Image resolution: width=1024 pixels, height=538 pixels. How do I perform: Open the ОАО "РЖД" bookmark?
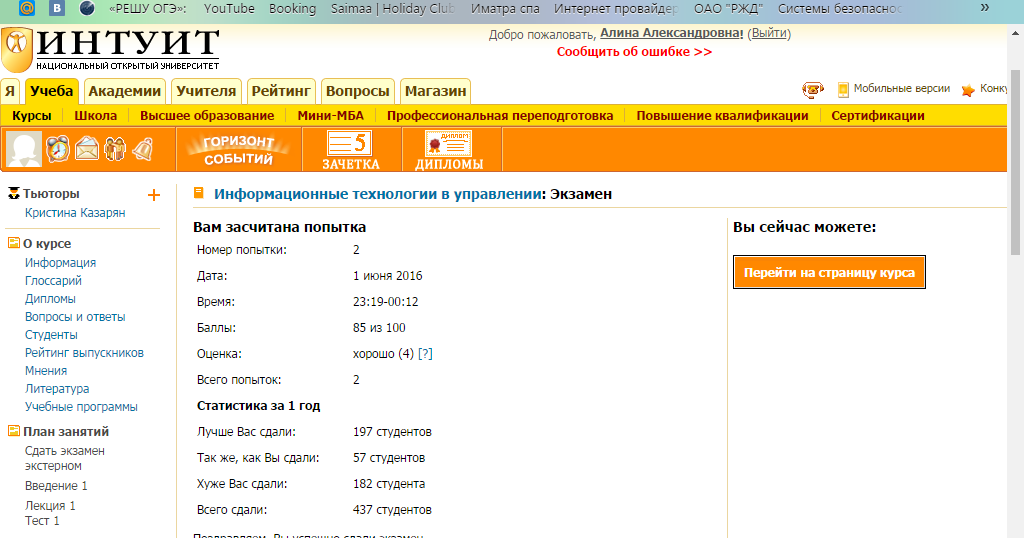tap(728, 8)
